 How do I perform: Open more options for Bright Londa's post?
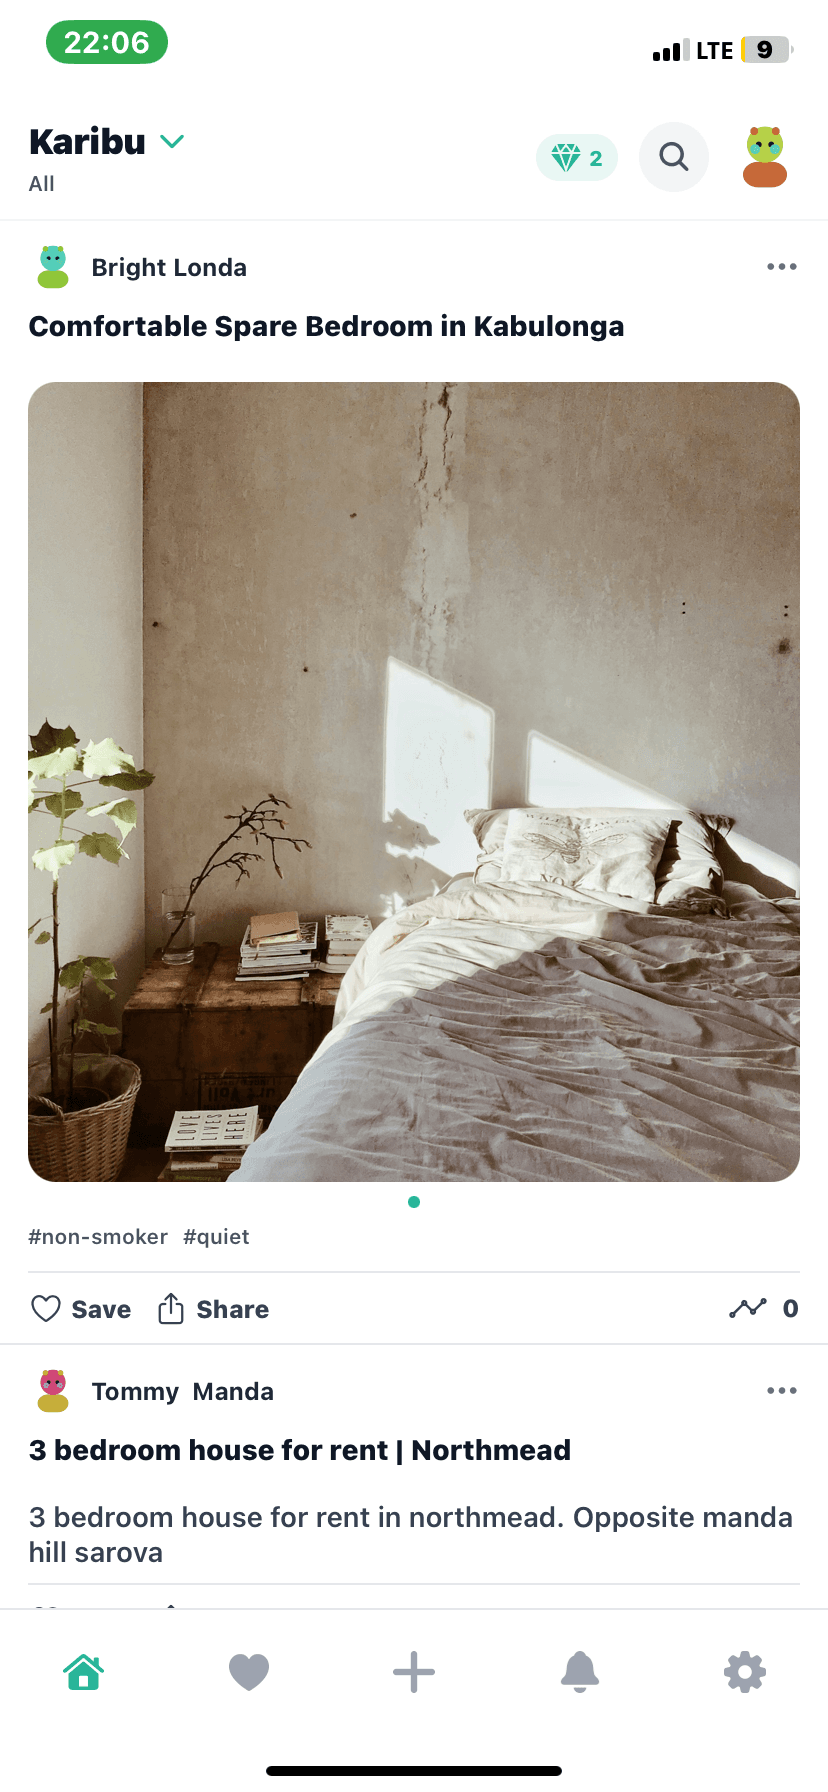[782, 267]
